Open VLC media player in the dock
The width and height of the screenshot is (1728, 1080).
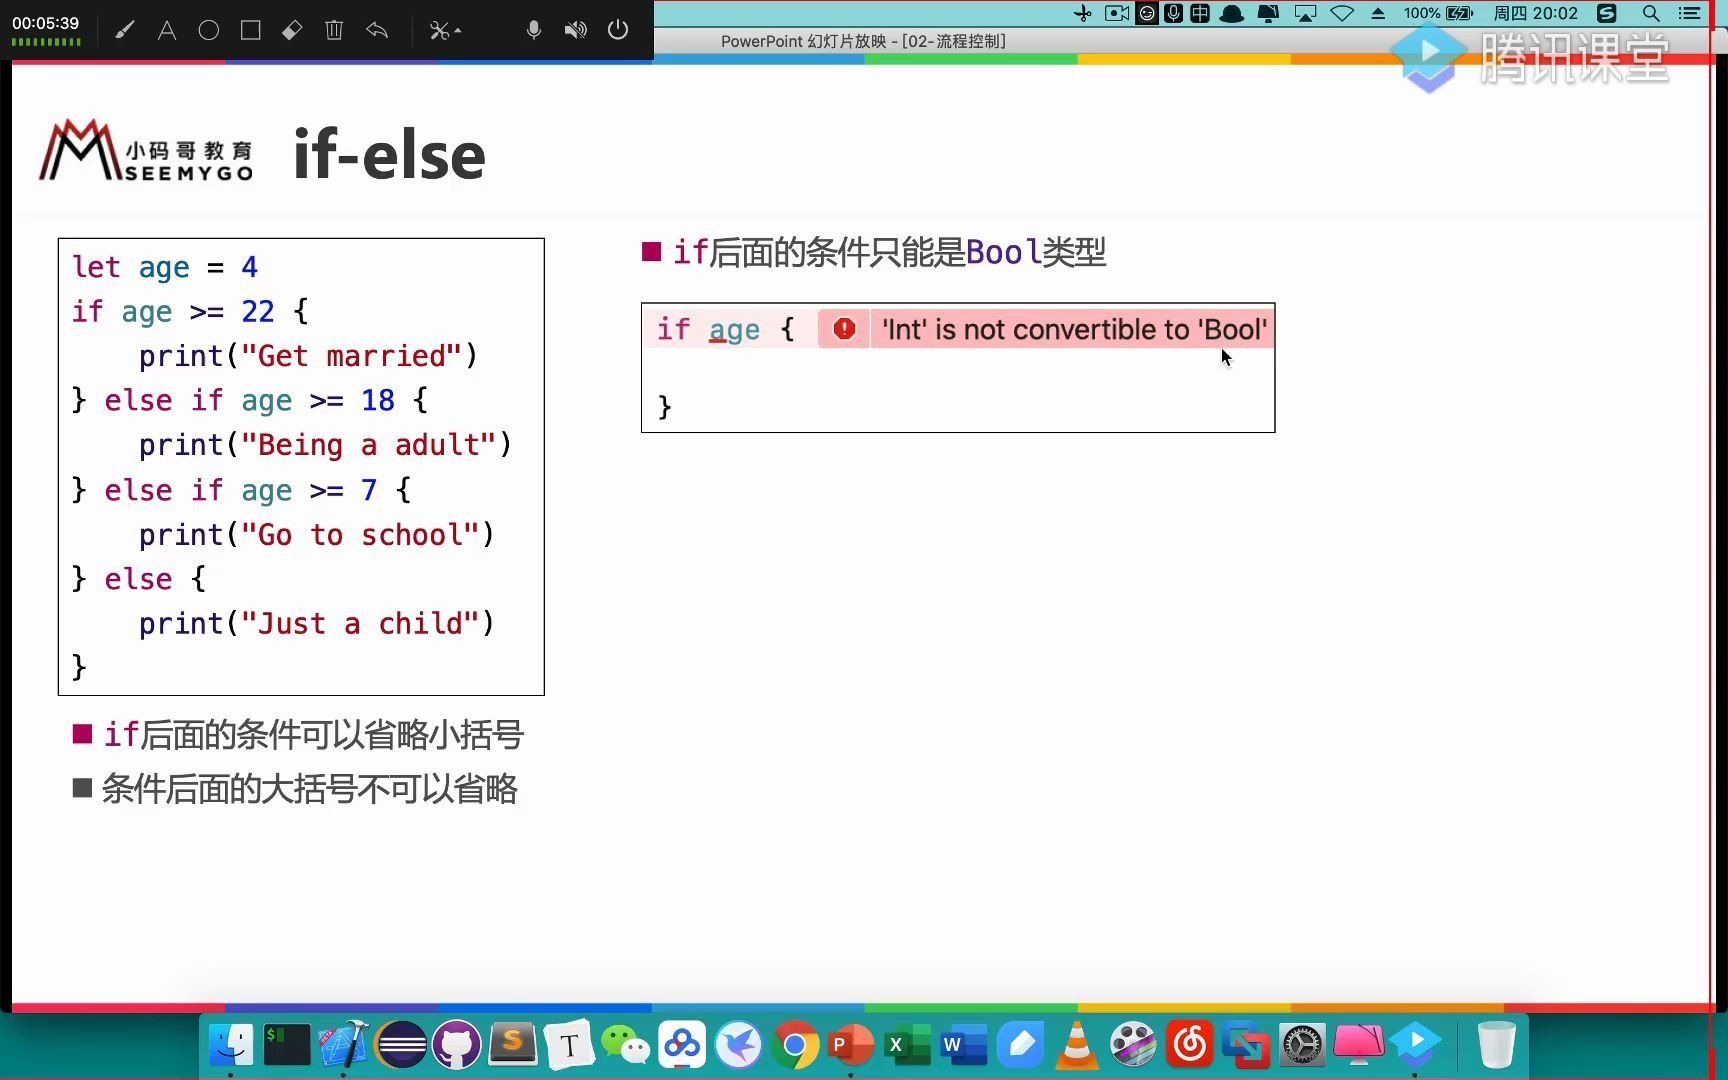(x=1077, y=1045)
